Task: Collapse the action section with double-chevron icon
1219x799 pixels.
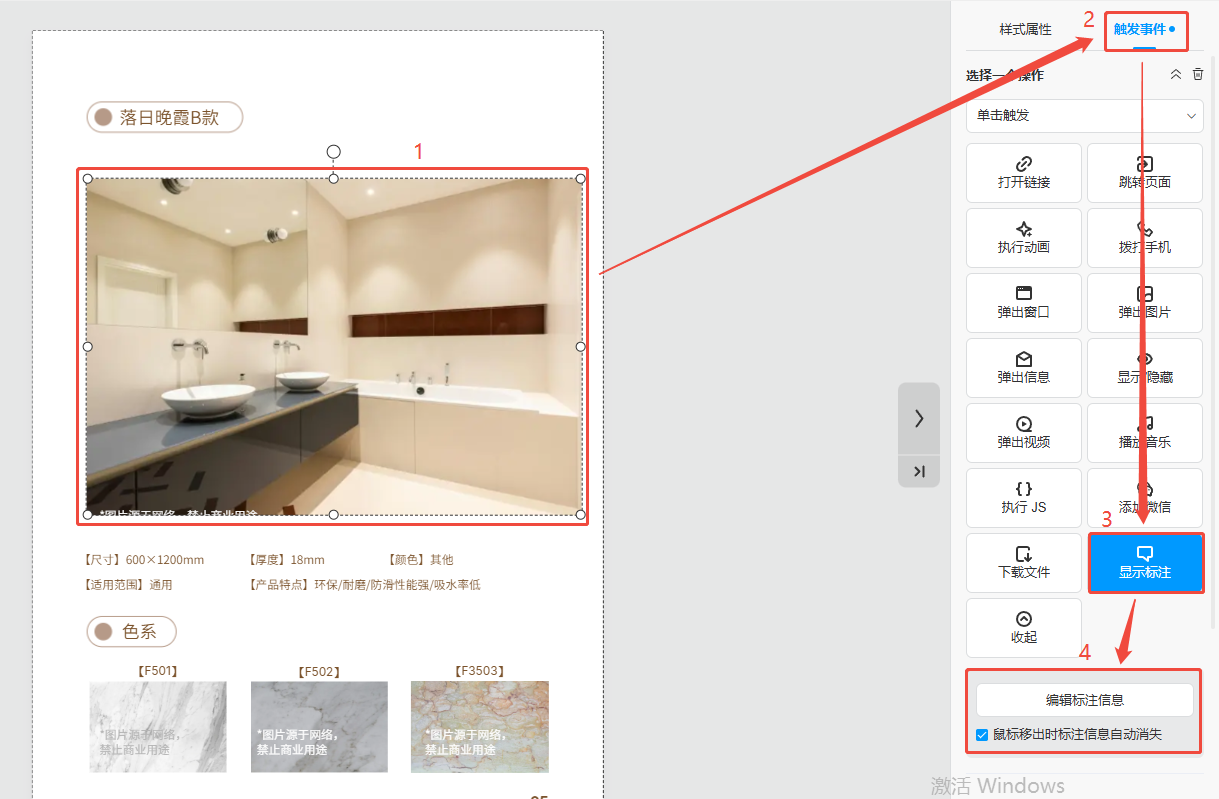Action: tap(1176, 75)
